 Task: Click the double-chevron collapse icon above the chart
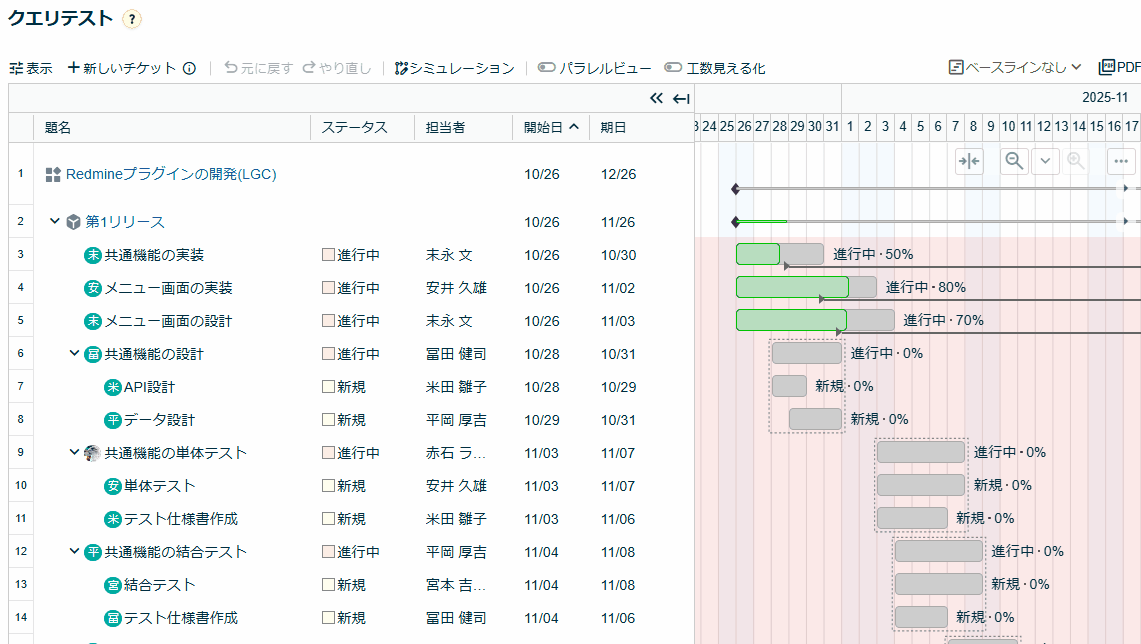pyautogui.click(x=656, y=98)
